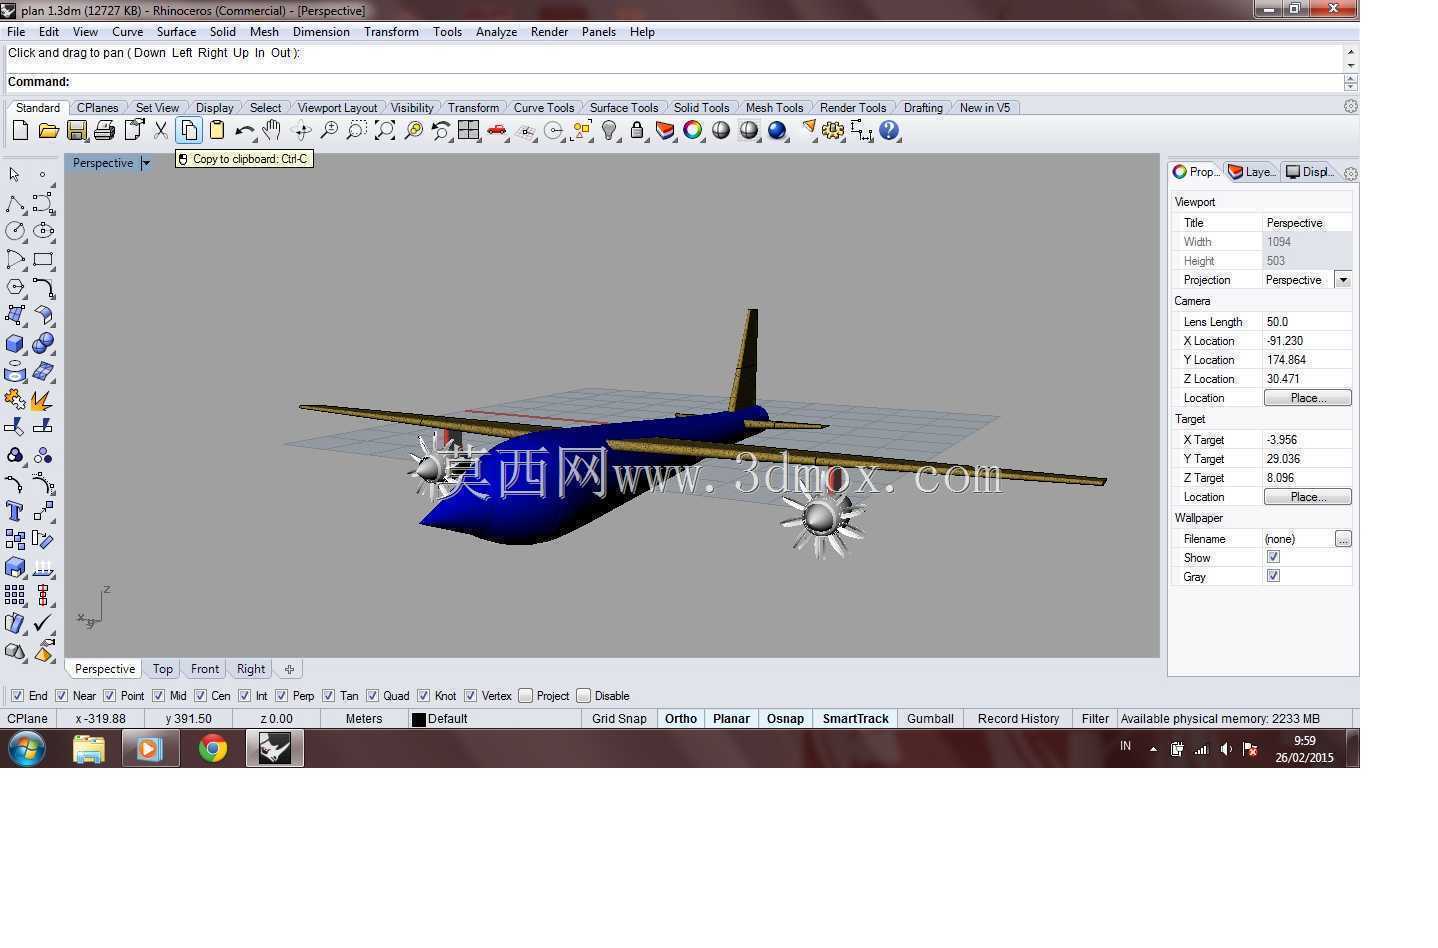The image size is (1438, 948).
Task: Click the Copy to clipboard icon
Action: 188,131
